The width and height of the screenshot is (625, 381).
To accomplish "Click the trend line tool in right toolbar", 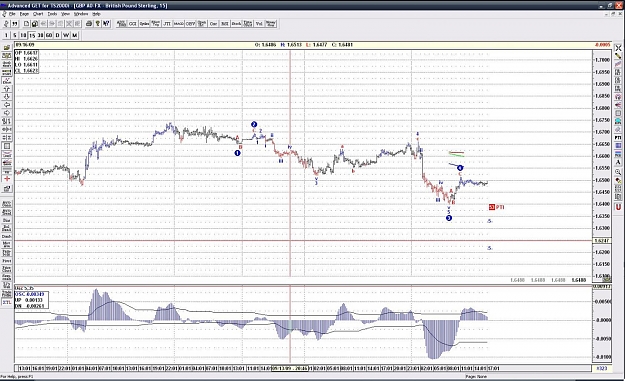I will [x=618, y=64].
